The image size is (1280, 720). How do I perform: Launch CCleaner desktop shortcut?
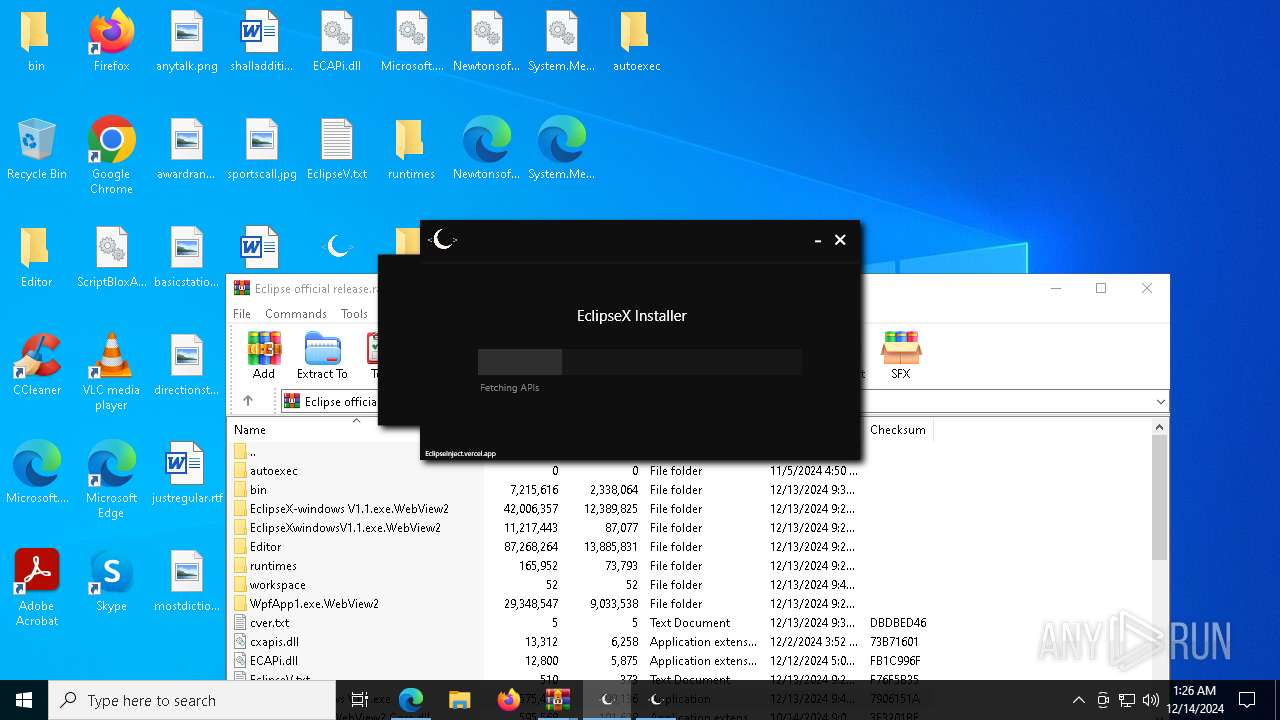pos(36,366)
